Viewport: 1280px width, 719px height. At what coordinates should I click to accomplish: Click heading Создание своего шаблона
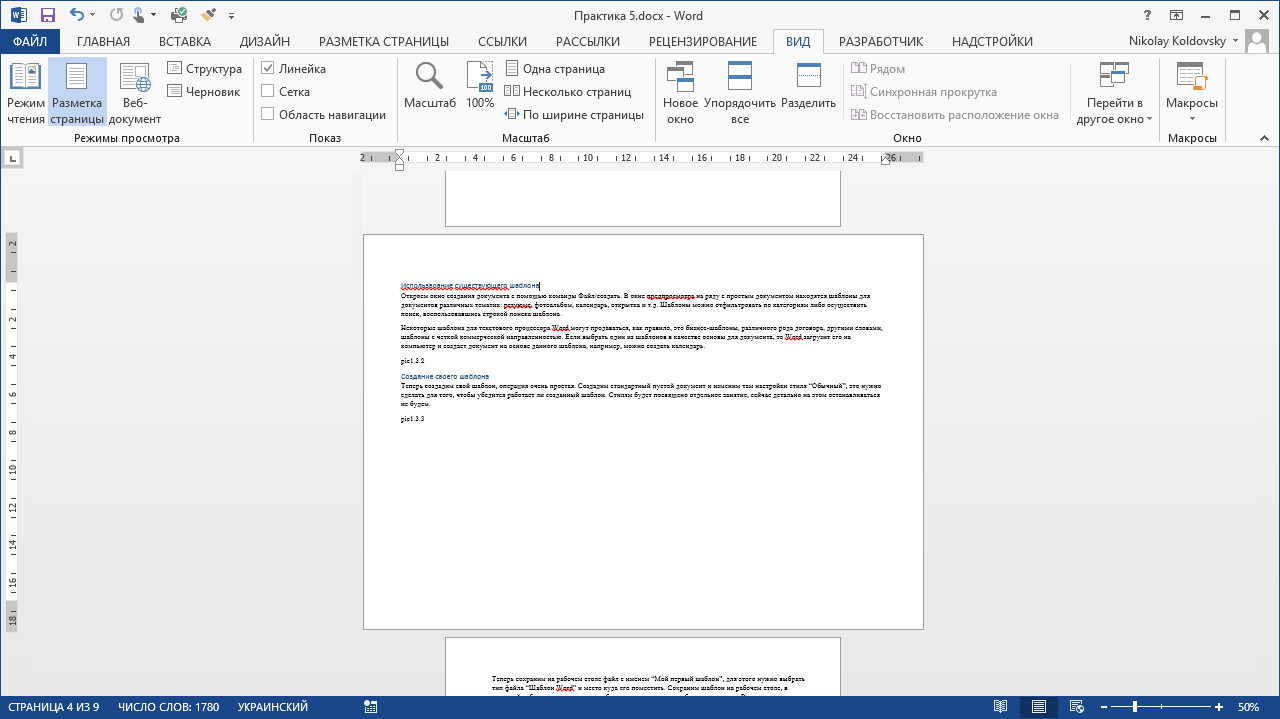[445, 377]
